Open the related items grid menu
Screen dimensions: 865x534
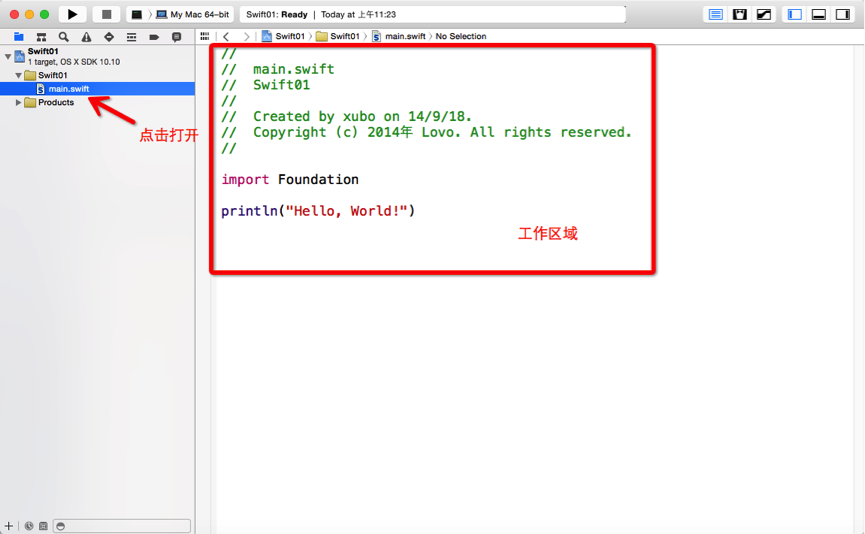(x=205, y=36)
